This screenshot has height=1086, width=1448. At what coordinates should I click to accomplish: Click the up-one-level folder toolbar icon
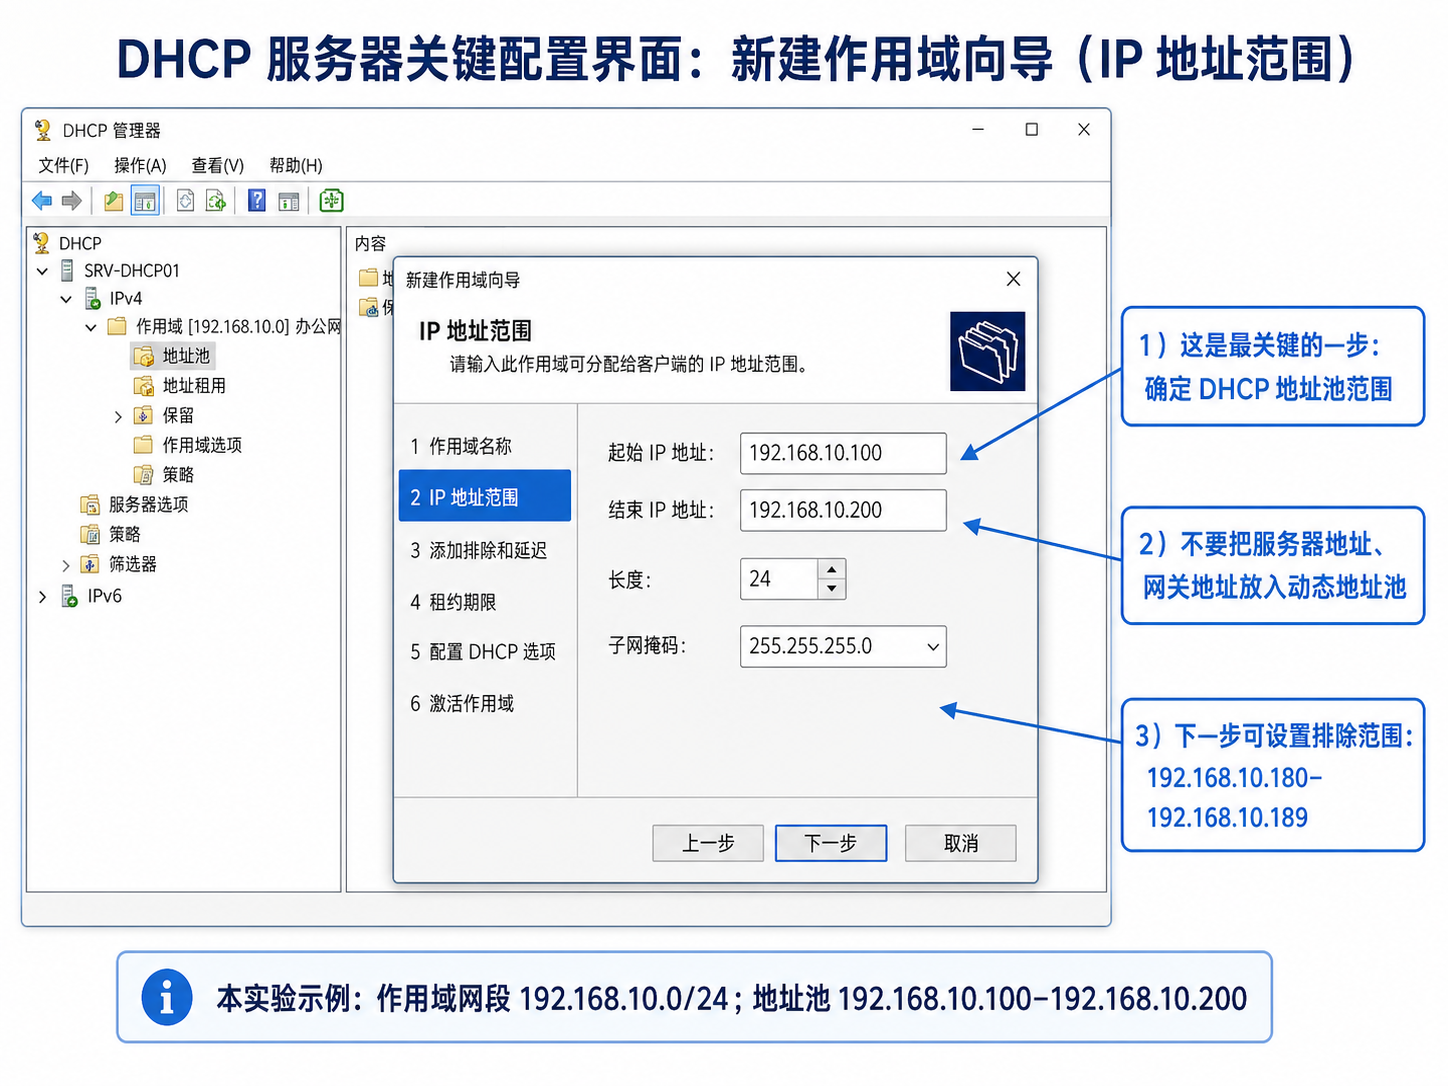click(x=114, y=201)
